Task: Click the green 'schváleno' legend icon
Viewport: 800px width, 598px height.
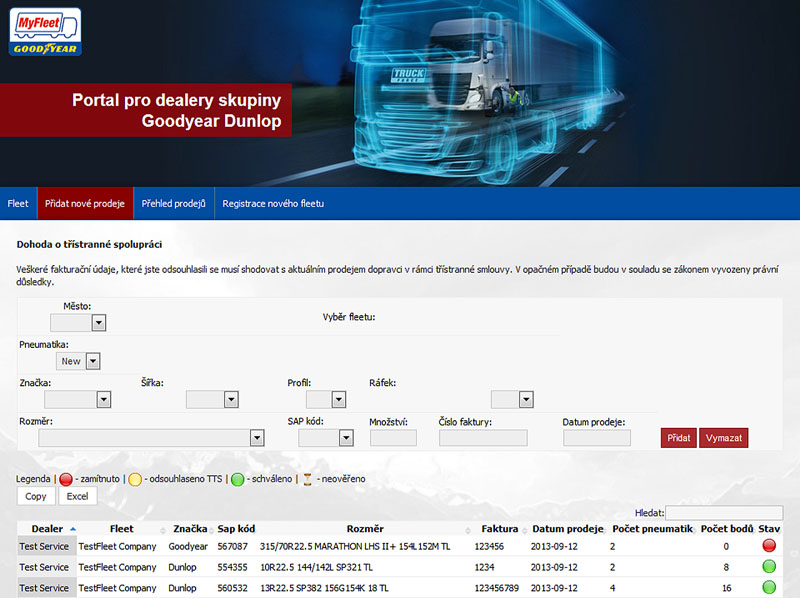Action: point(237,479)
